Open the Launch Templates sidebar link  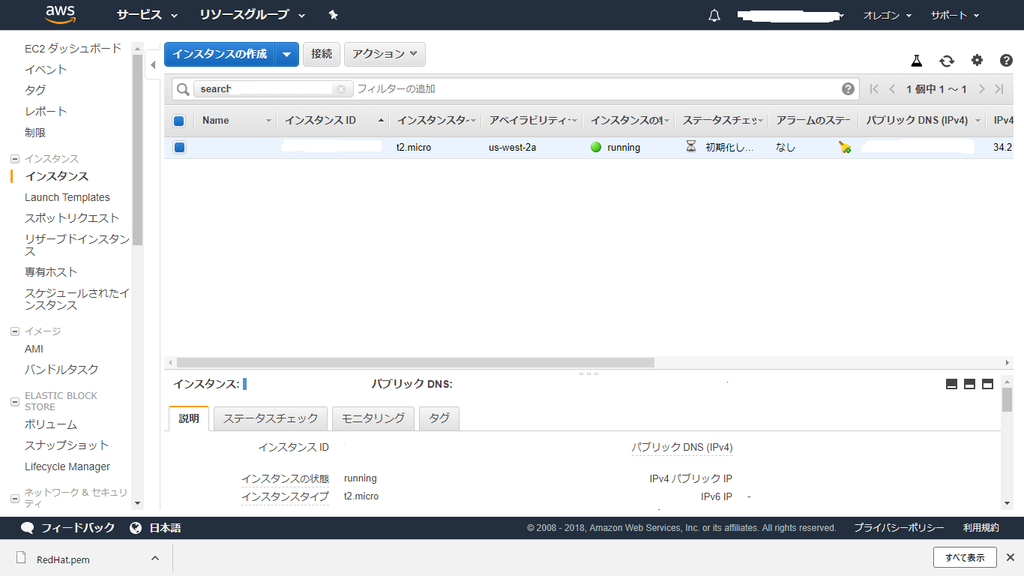pos(68,197)
